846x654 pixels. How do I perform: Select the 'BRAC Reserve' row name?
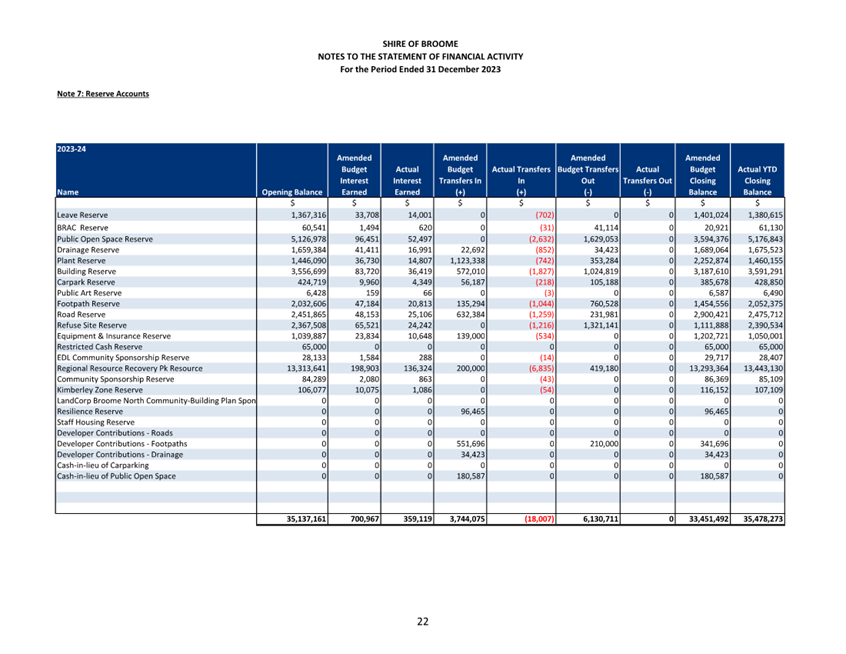83,228
